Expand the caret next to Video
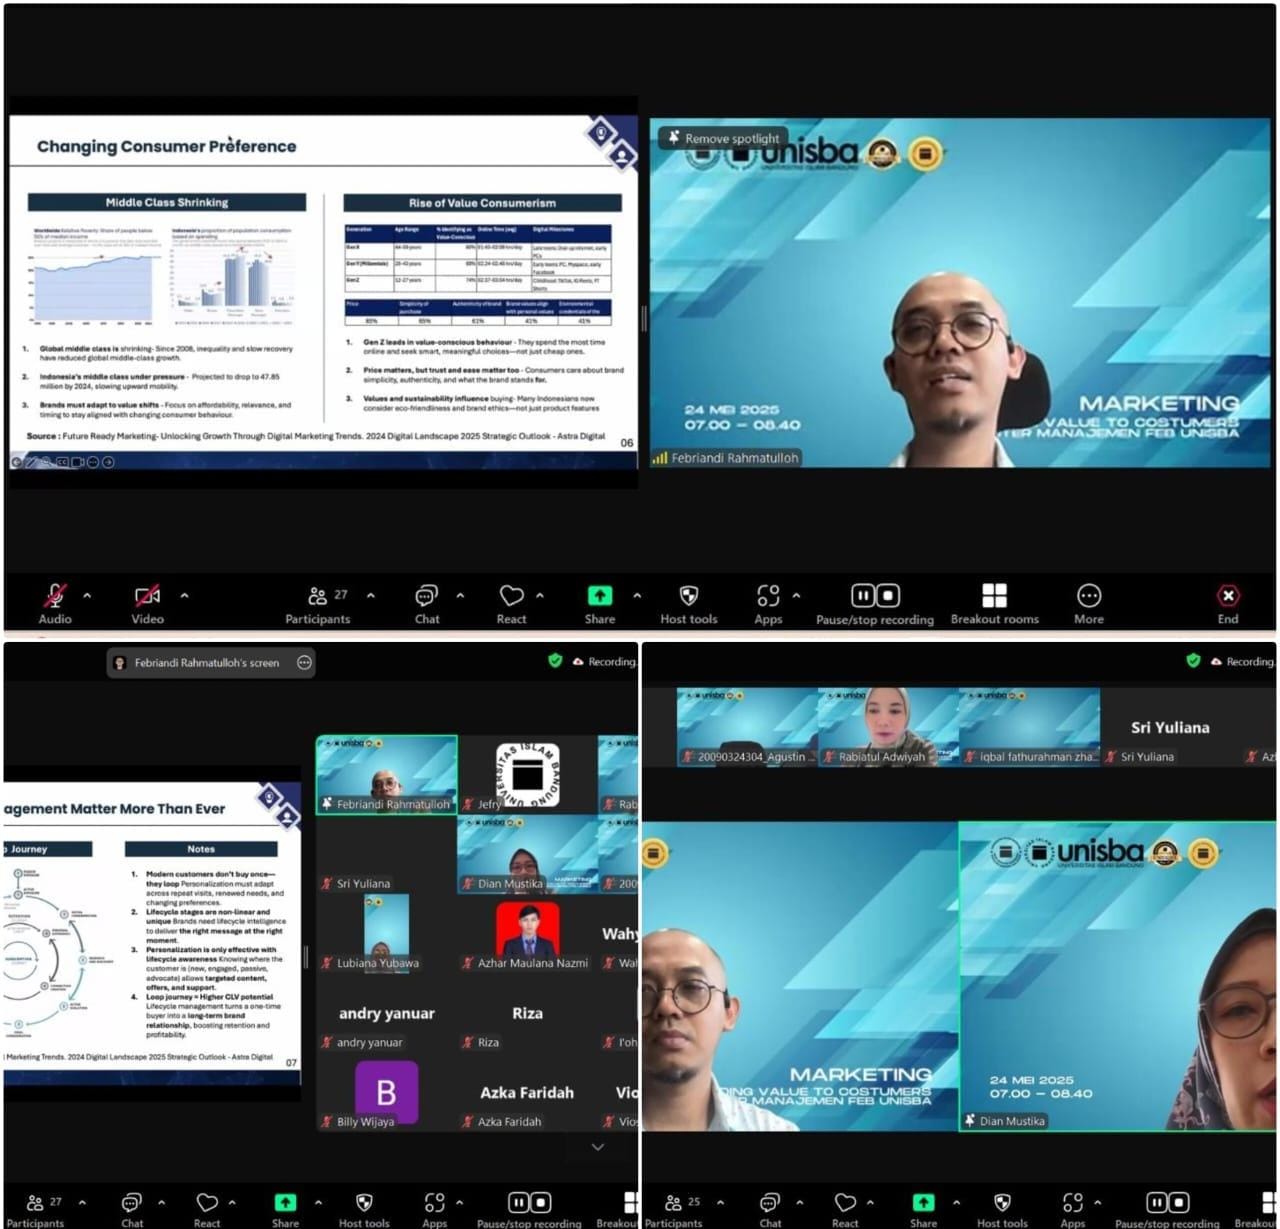 click(x=184, y=595)
